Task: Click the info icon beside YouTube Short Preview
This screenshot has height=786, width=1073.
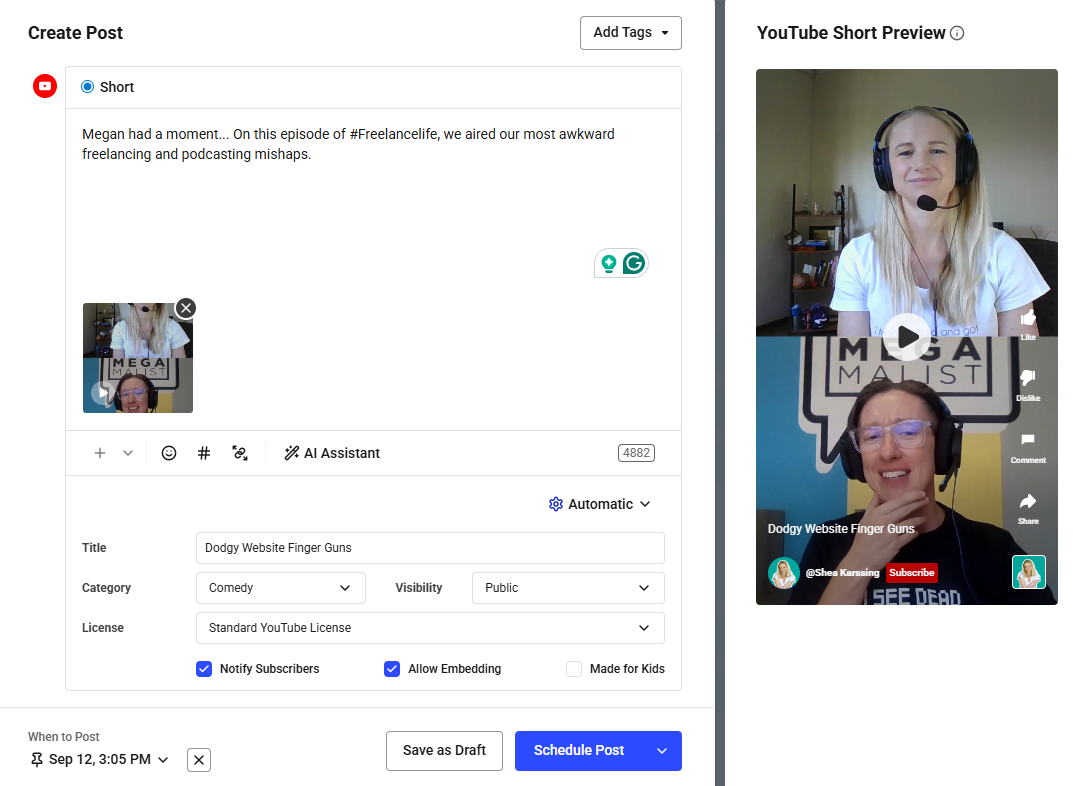Action: [957, 32]
